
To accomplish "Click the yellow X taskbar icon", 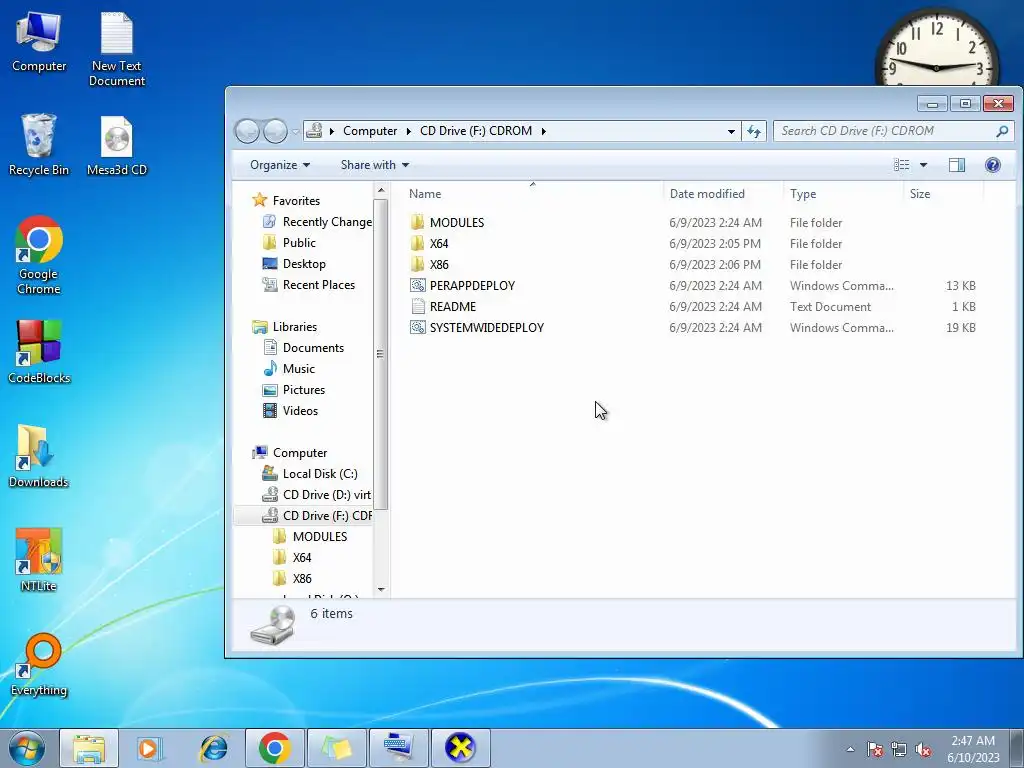I will pos(460,748).
